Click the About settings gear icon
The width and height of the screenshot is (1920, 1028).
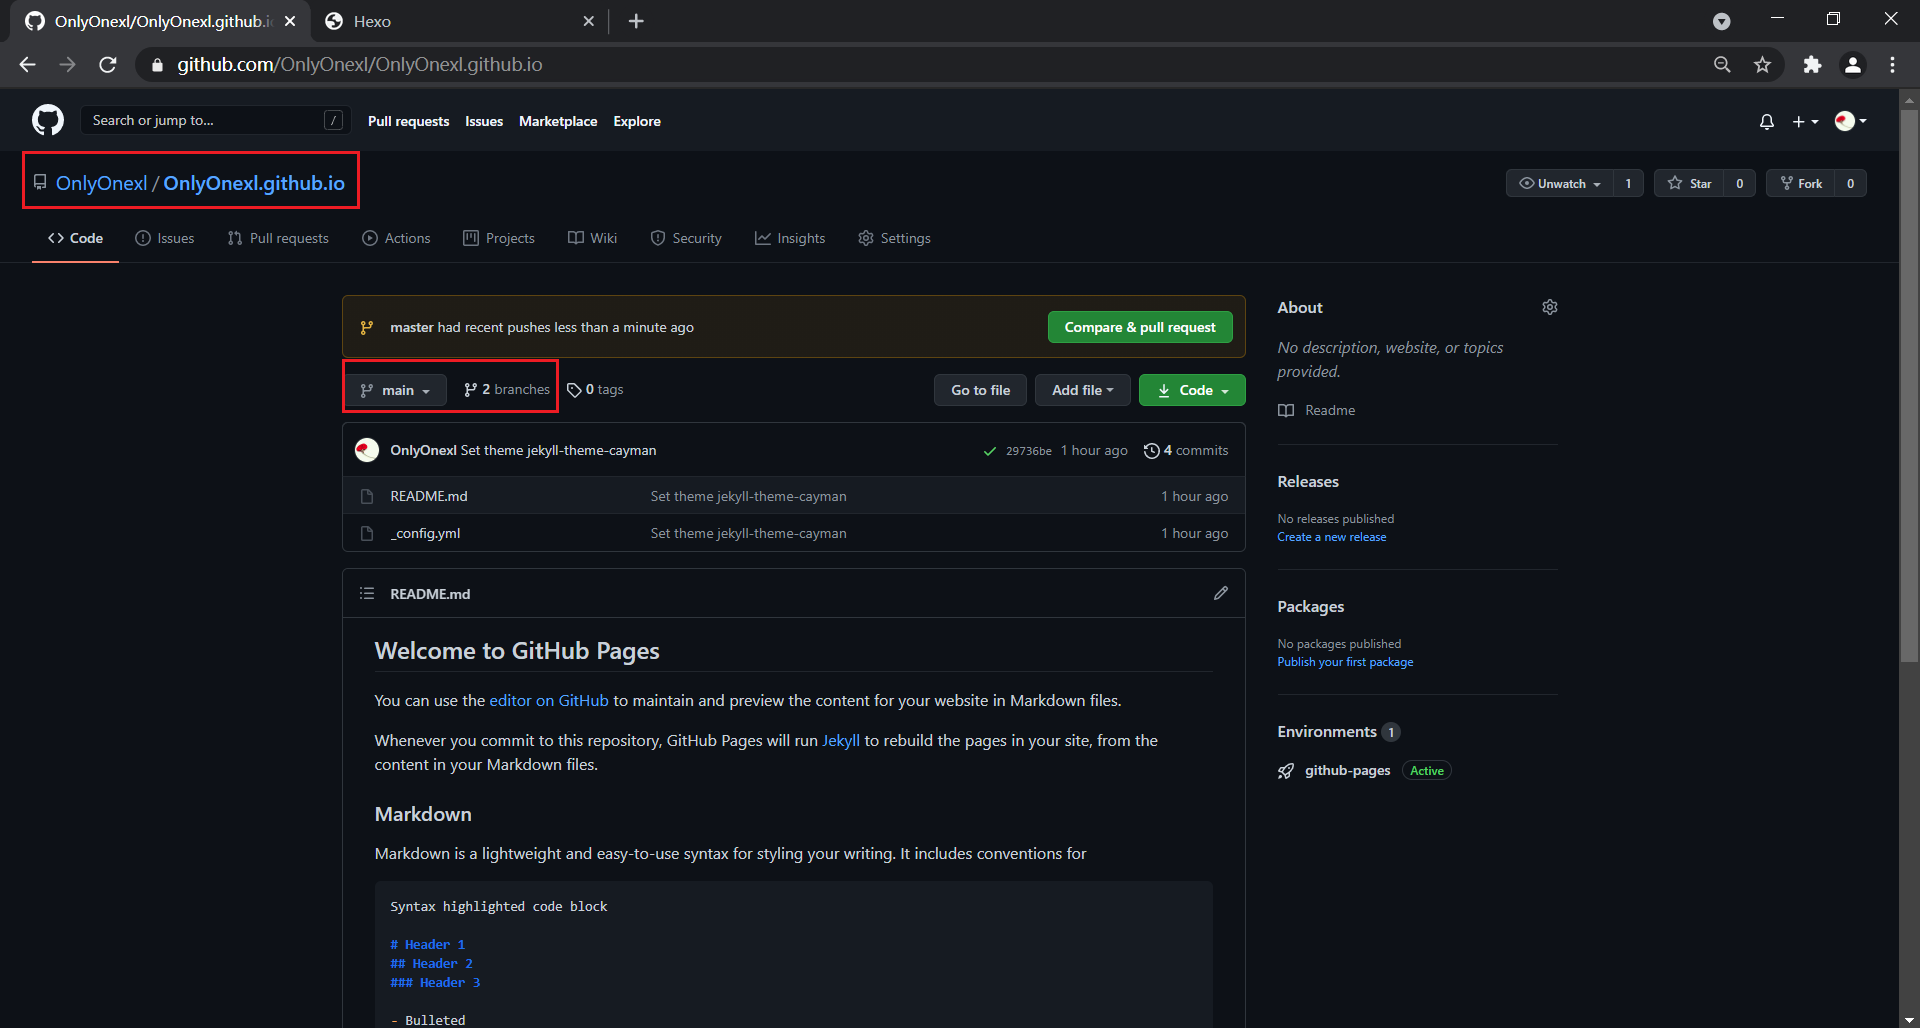click(1549, 307)
